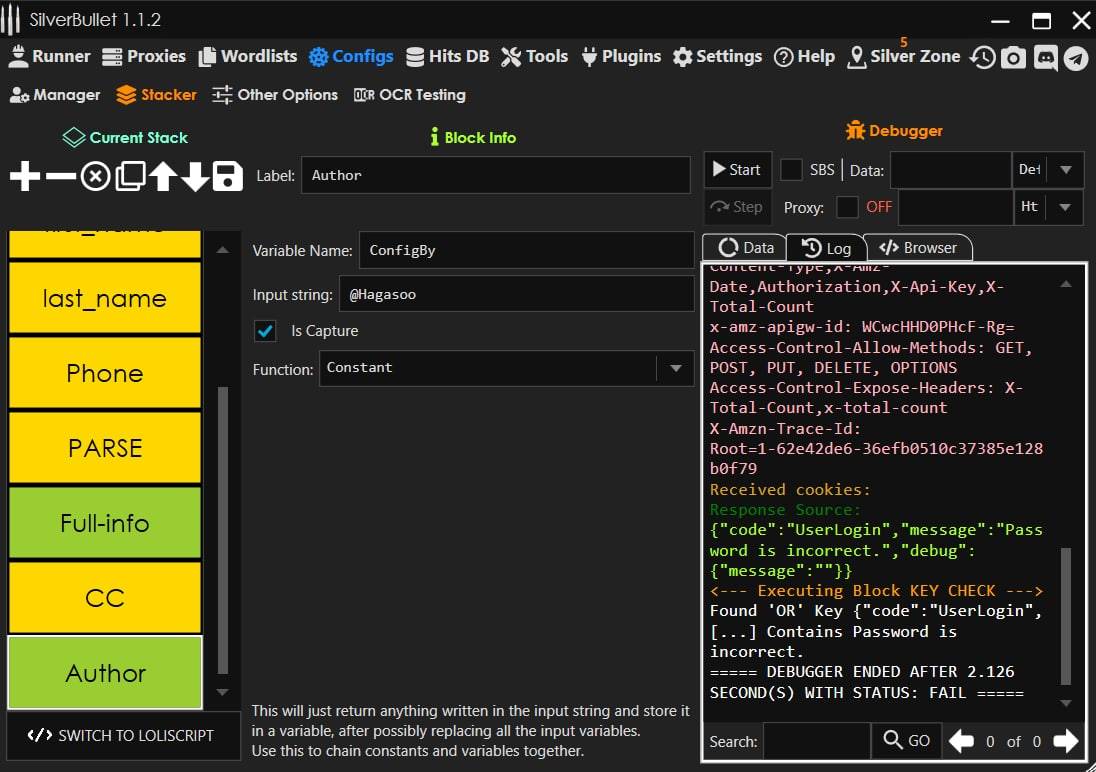
Task: Open the Wordlists menu
Action: click(248, 56)
